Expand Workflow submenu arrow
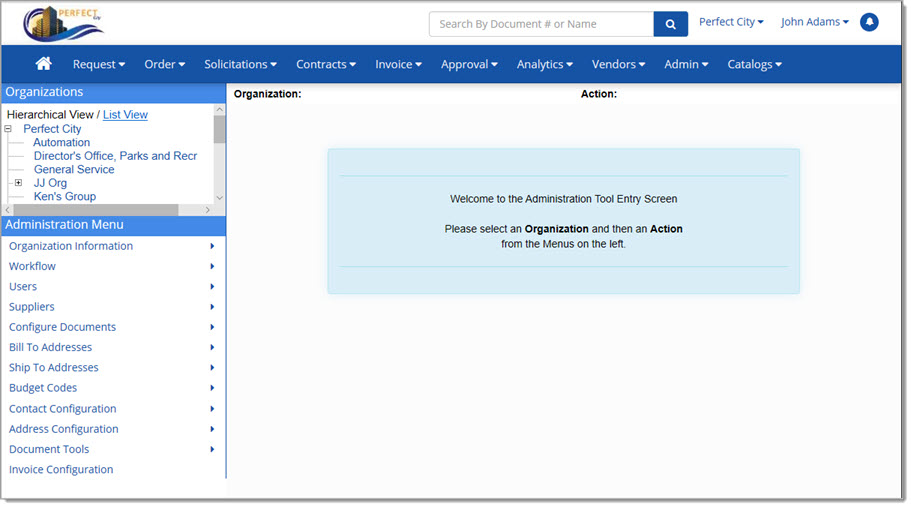The image size is (911, 507). coord(212,267)
